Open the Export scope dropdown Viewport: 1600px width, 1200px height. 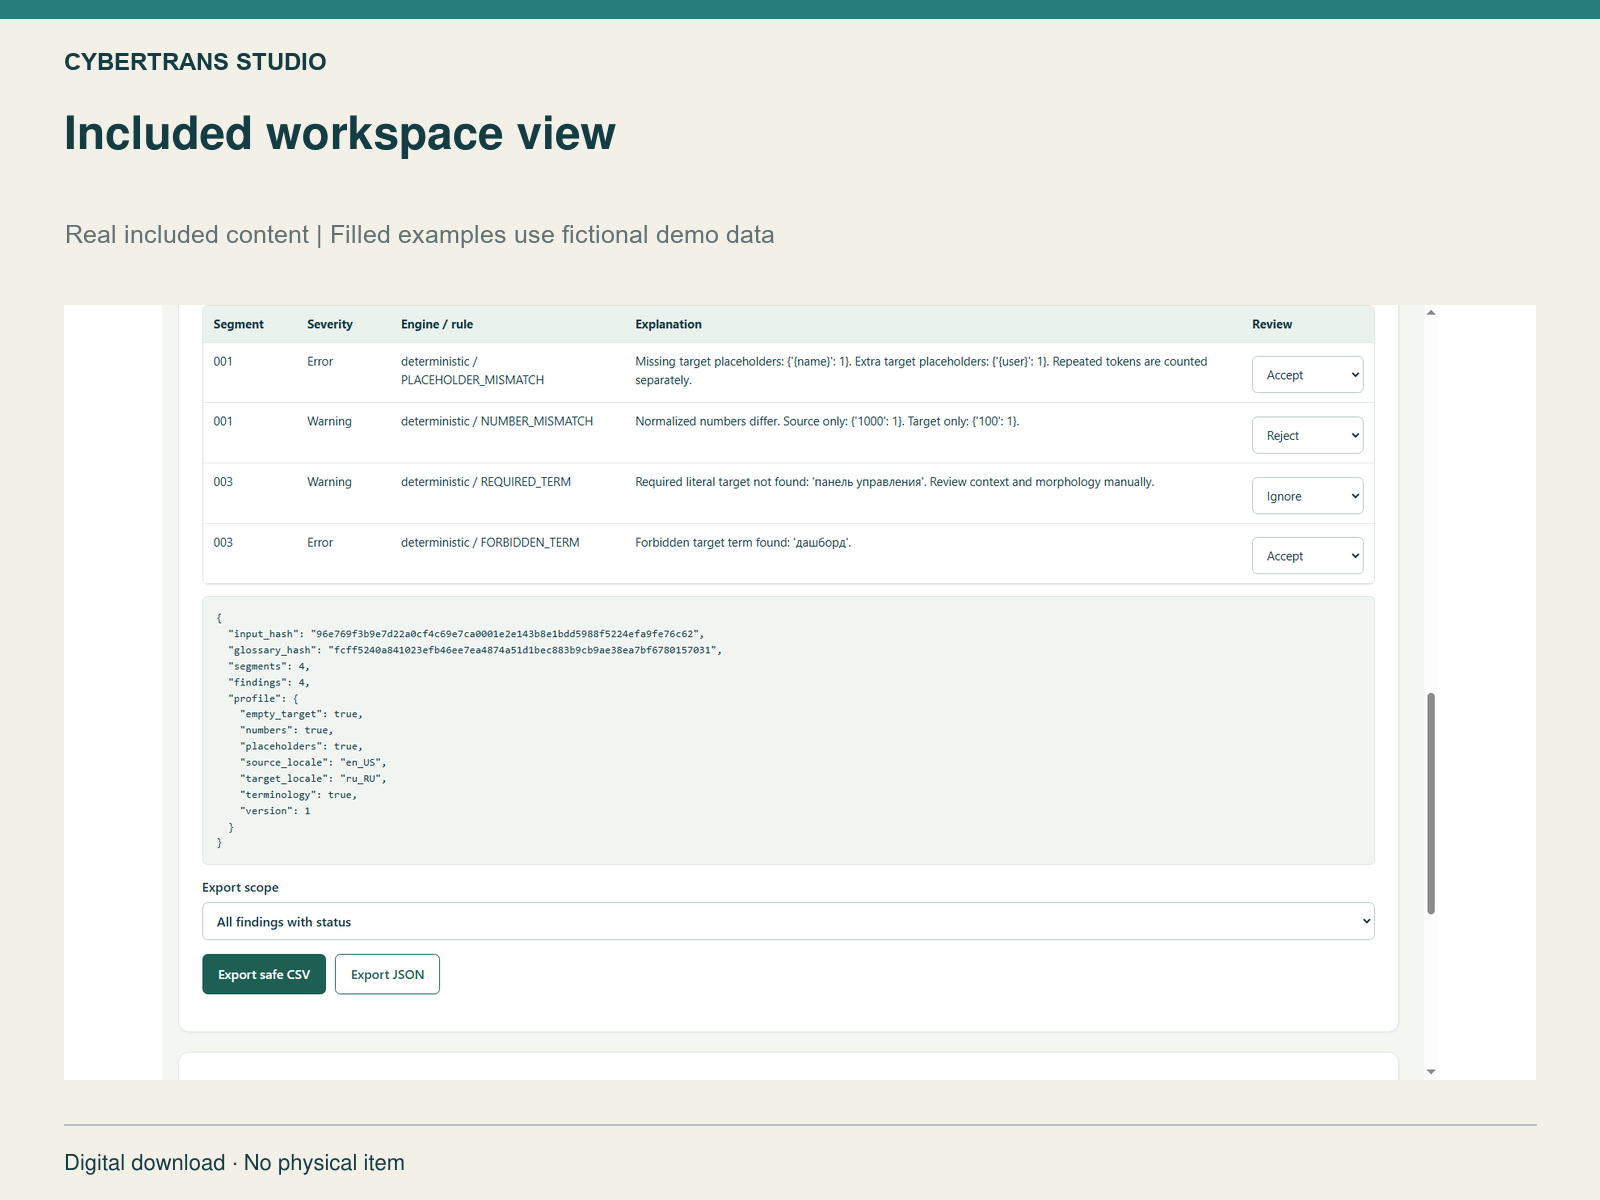(x=788, y=921)
